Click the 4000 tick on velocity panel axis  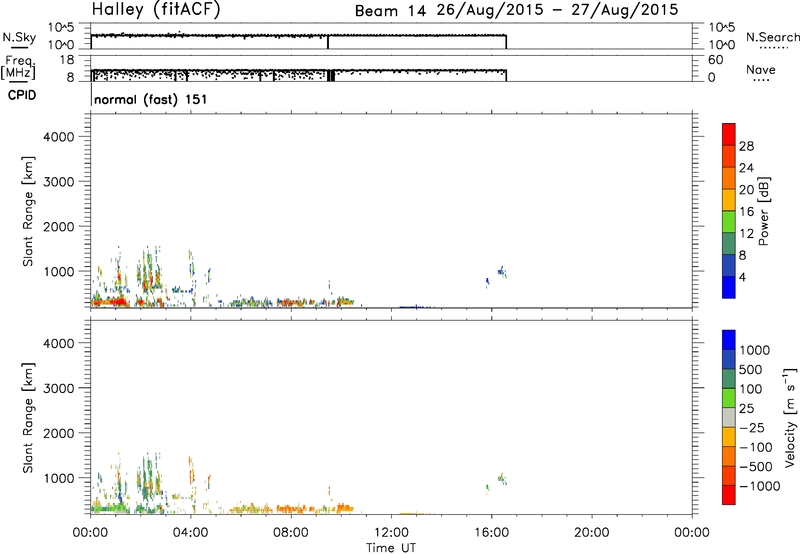pyautogui.click(x=59, y=343)
